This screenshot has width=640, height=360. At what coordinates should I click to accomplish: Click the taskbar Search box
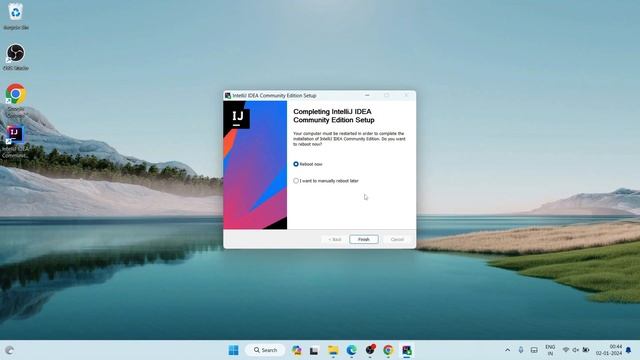pos(265,350)
